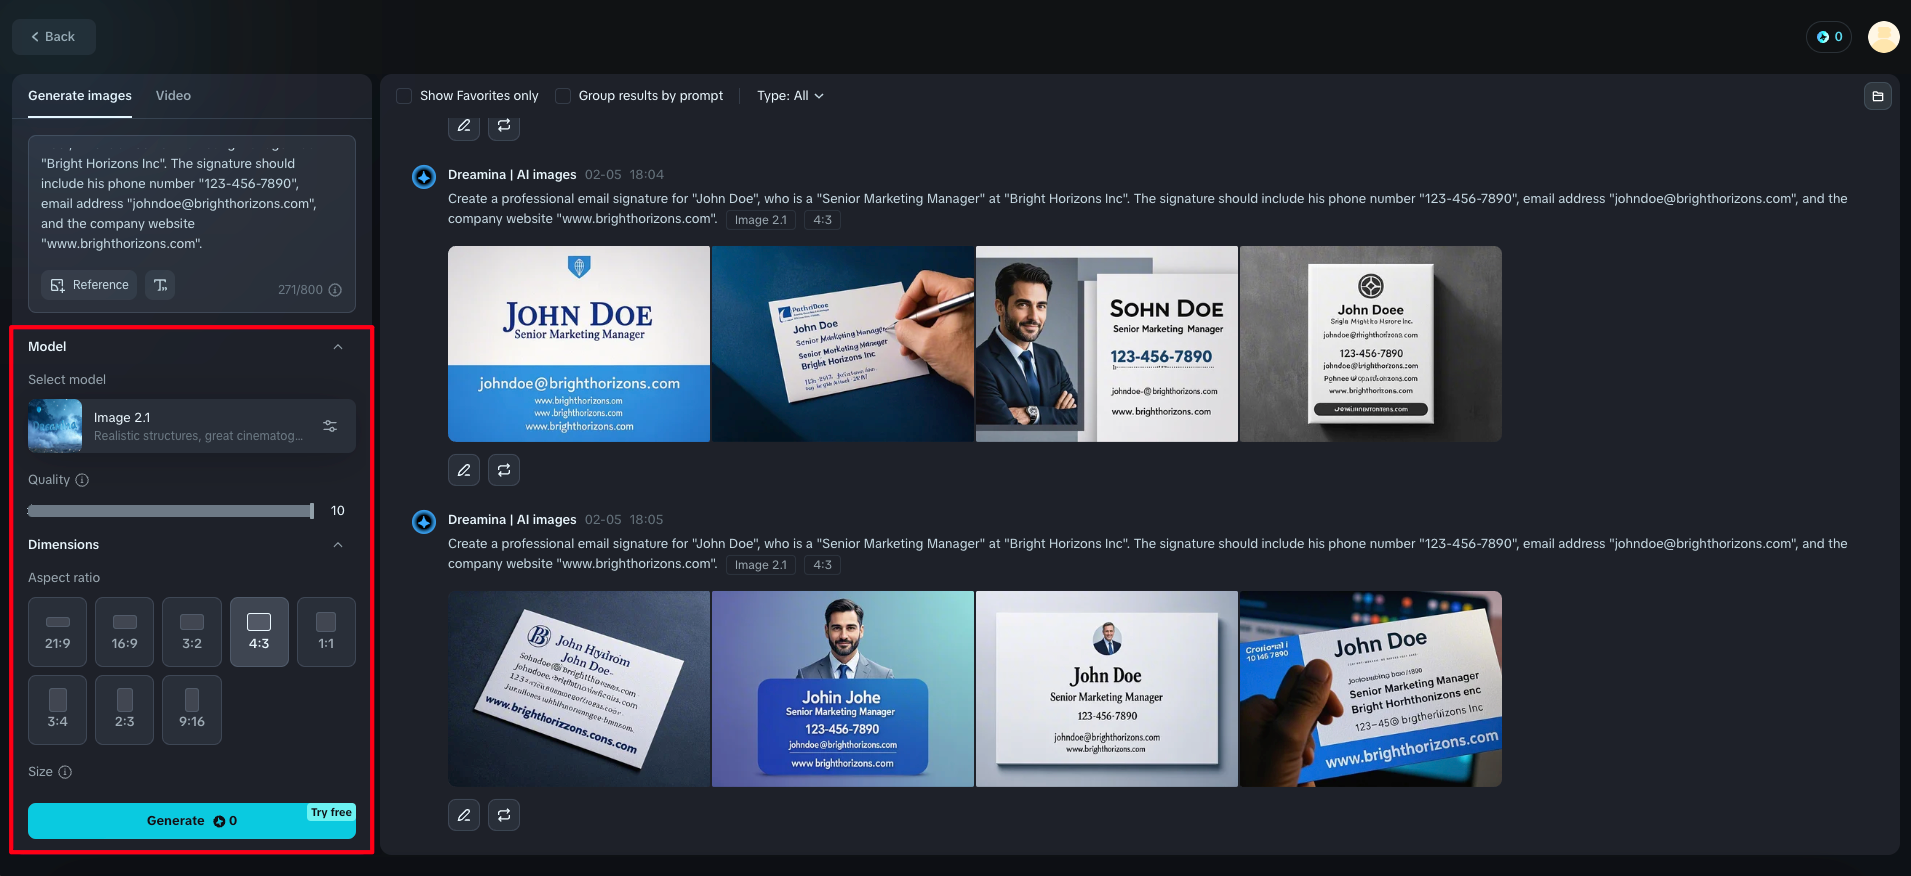Screen dimensions: 1911x876
Task: Click the Dreamina | AI images title at 18:05
Action: click(512, 520)
